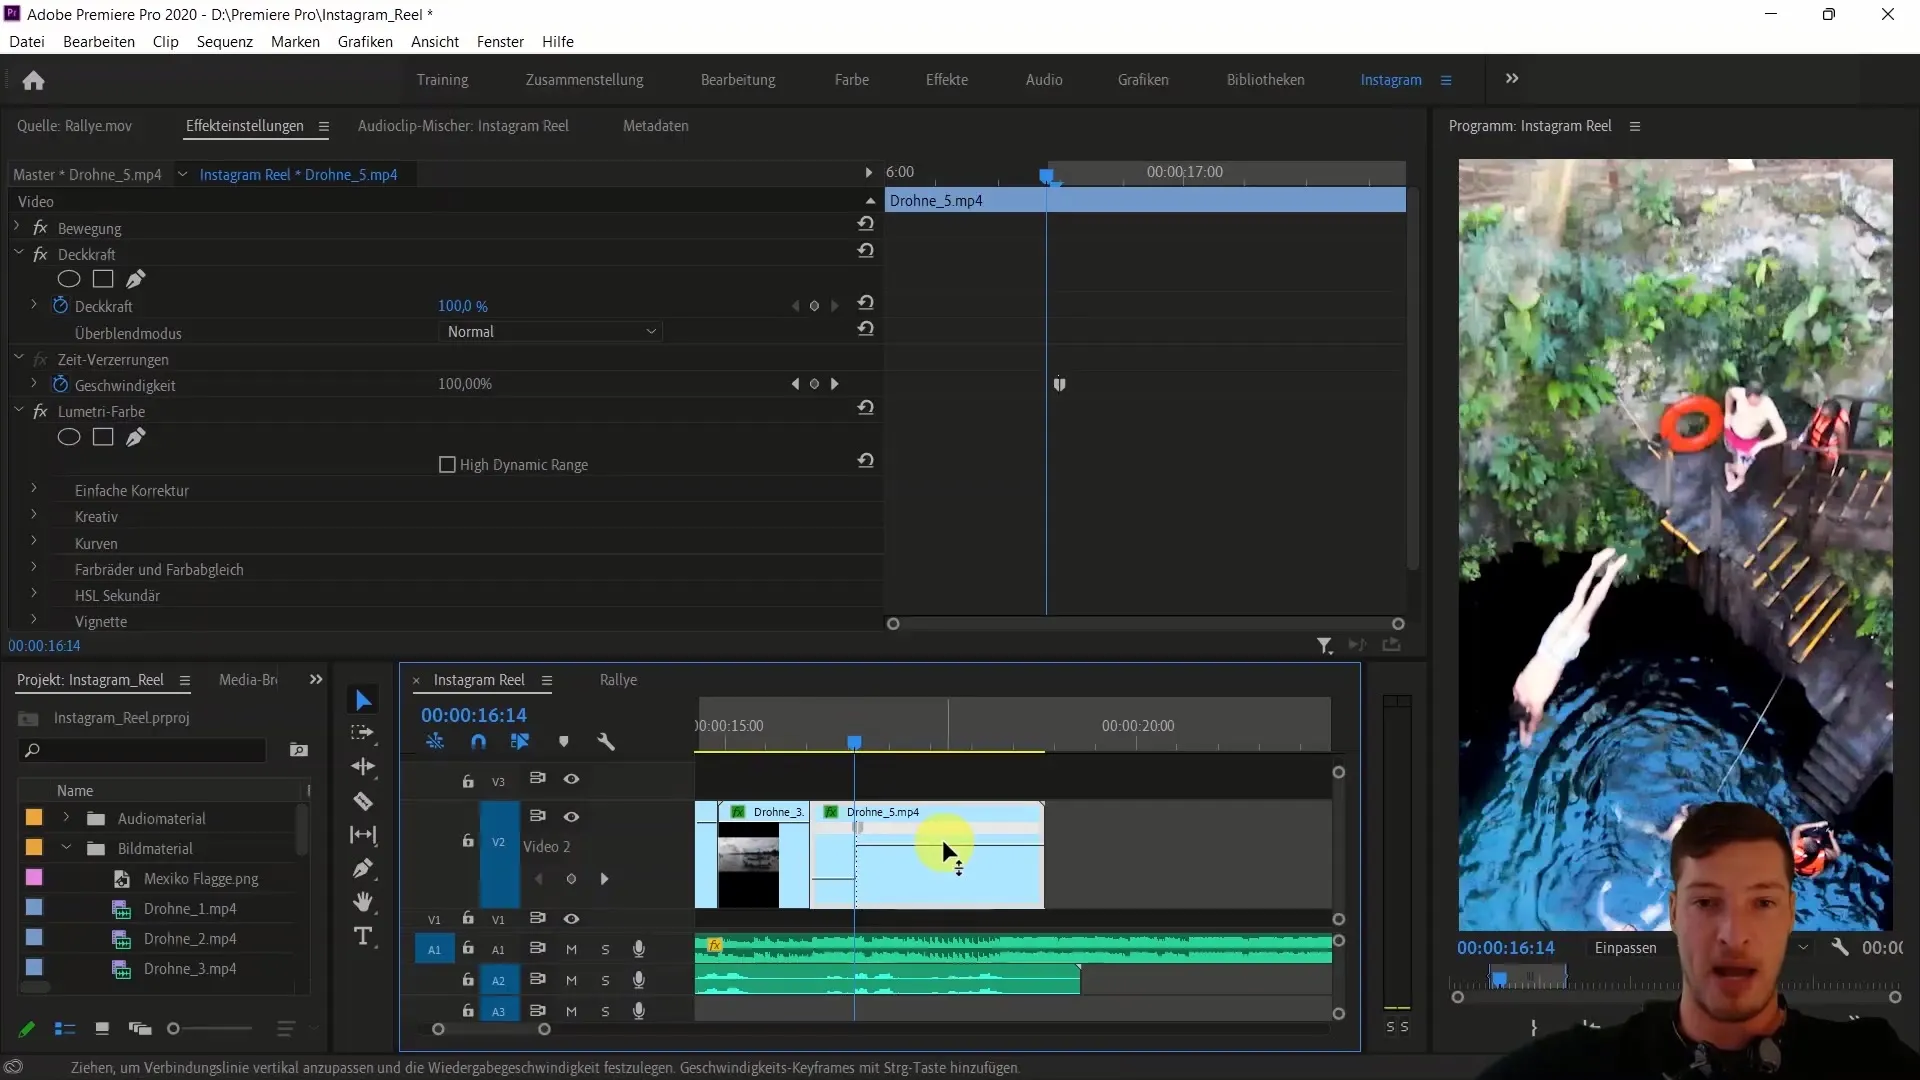Image resolution: width=1920 pixels, height=1080 pixels.
Task: Click Mexiko Flagge.png pink label swatch
Action: tap(34, 878)
